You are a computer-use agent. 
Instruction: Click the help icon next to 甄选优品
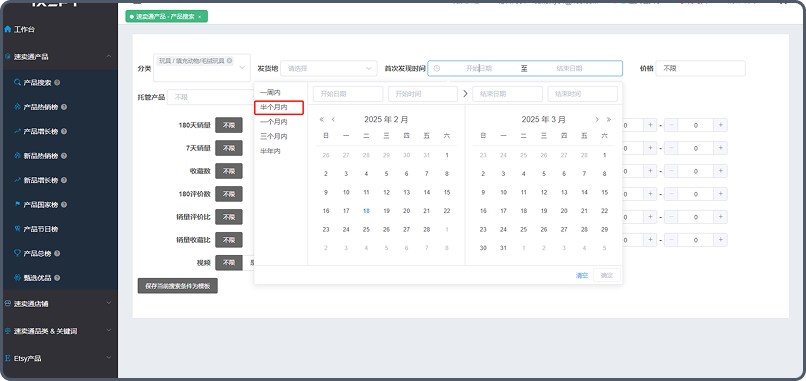tap(57, 278)
